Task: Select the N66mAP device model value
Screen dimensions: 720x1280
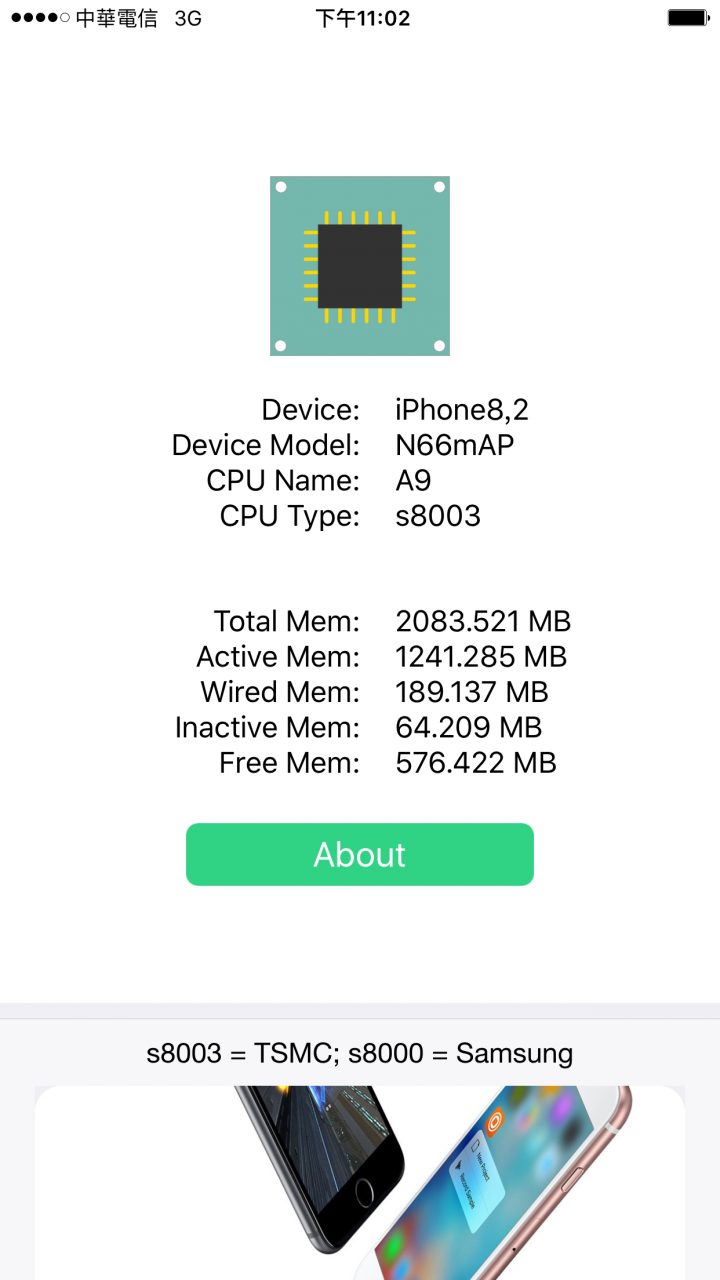Action: click(455, 445)
